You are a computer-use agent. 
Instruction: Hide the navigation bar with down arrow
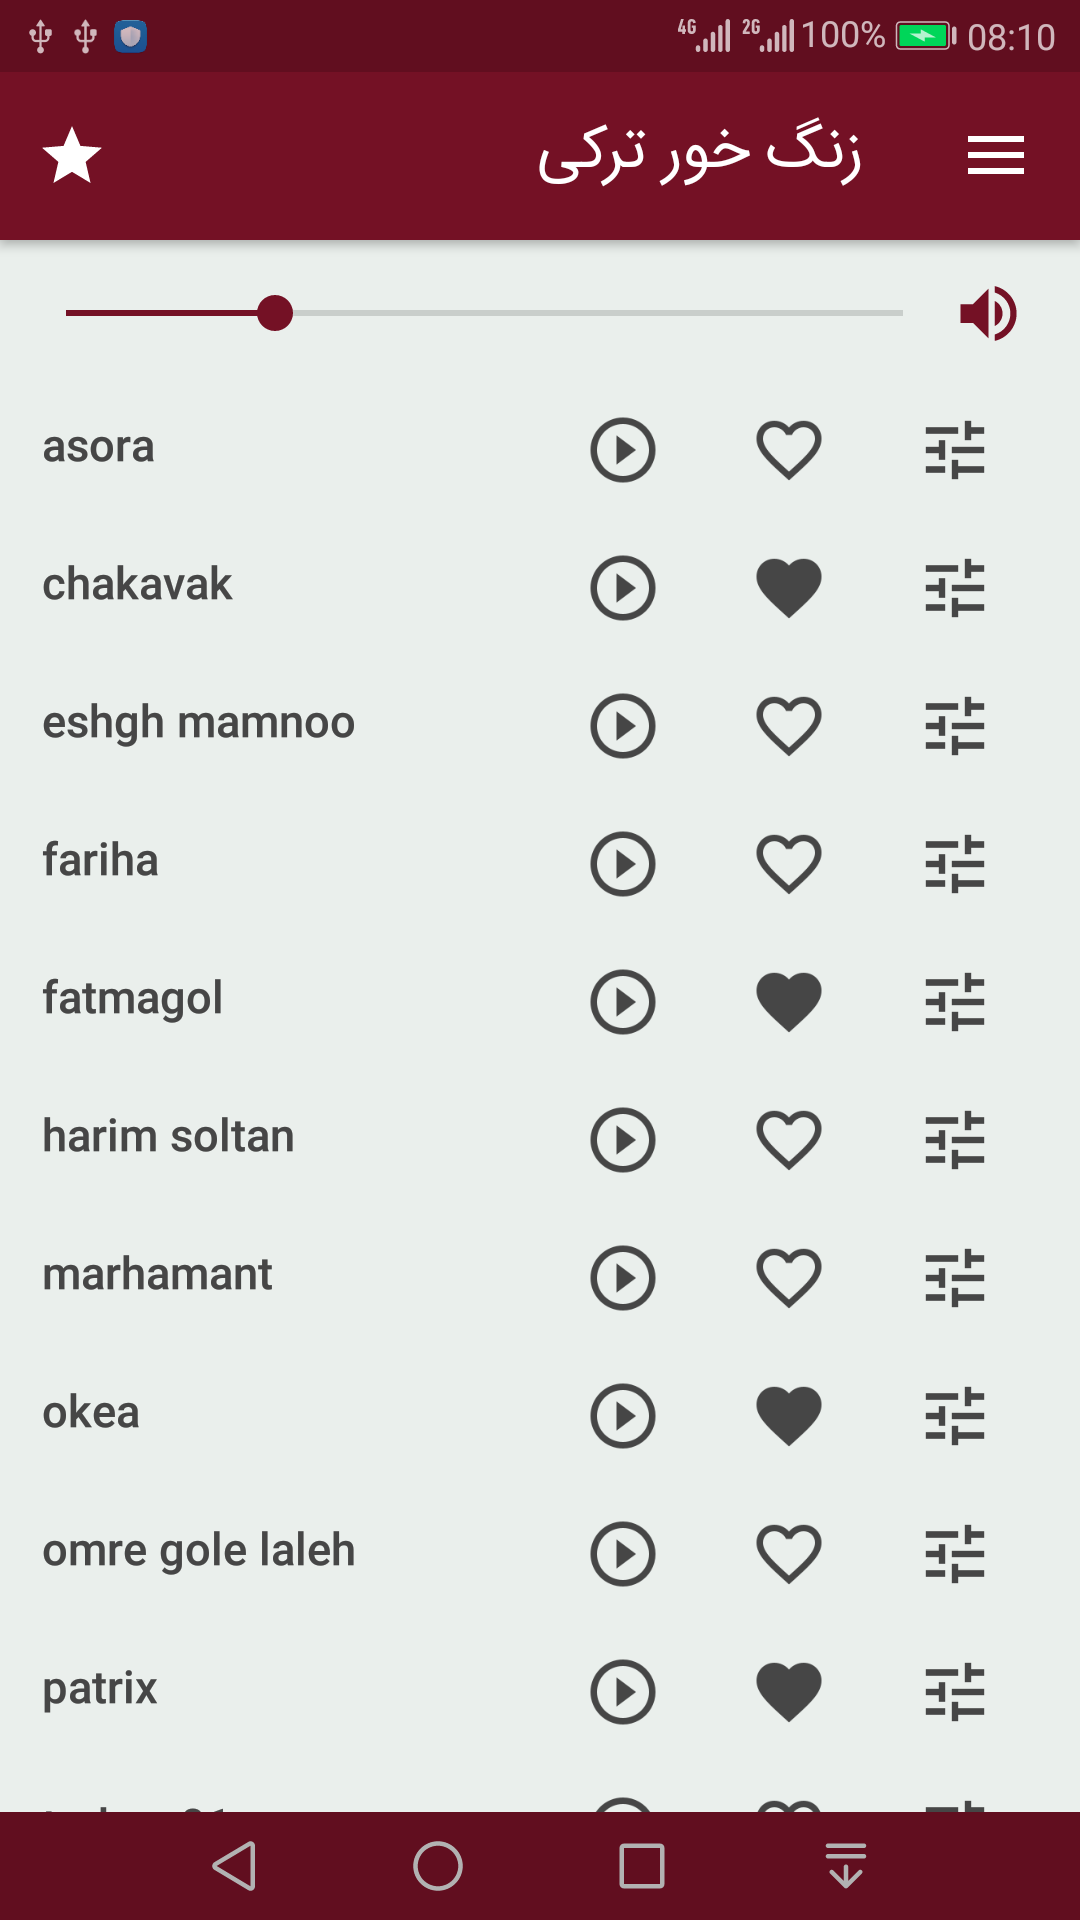(845, 1866)
